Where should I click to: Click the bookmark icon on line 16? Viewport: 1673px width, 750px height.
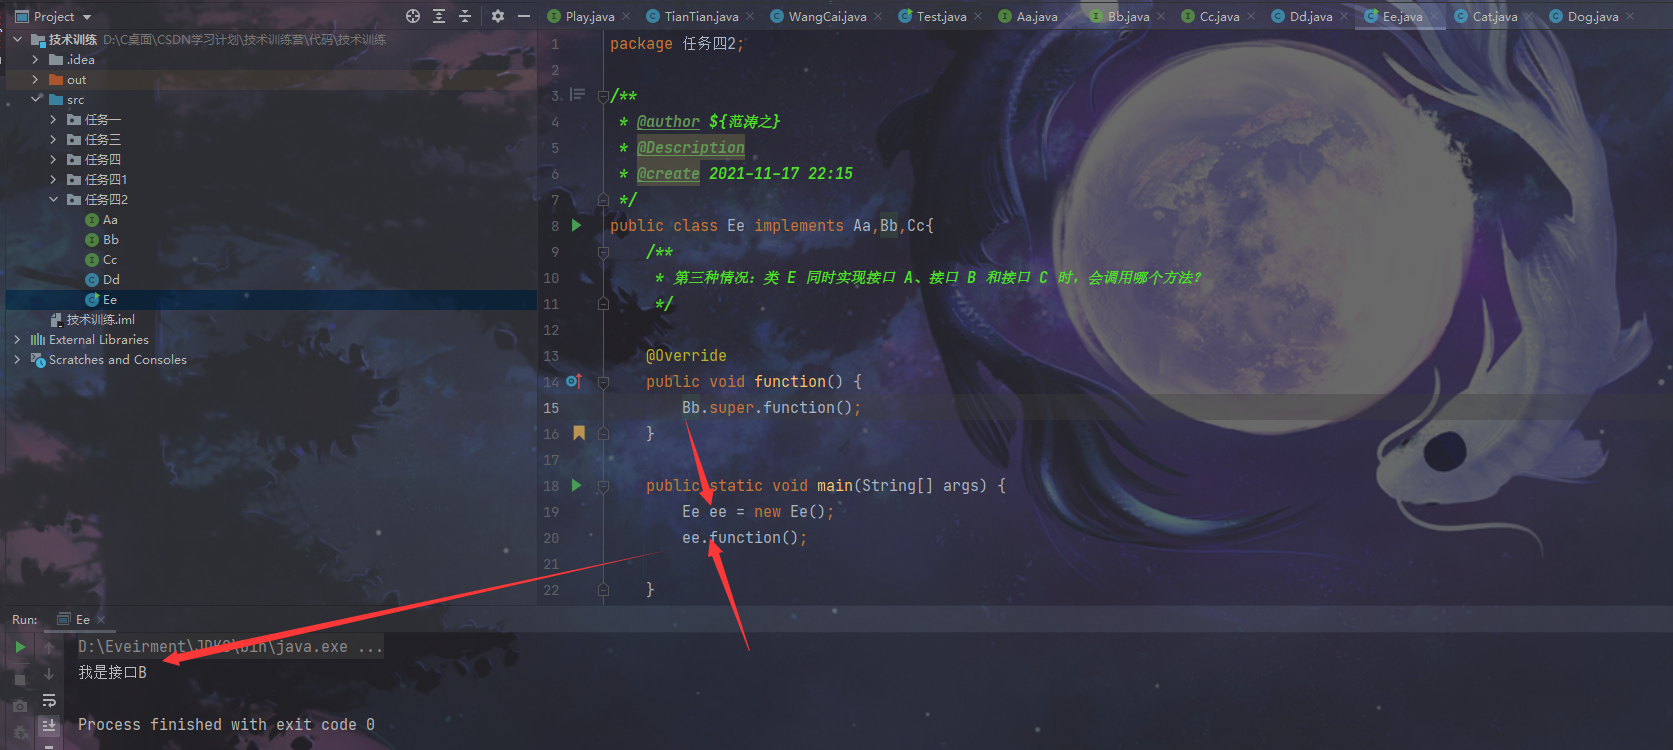coord(579,433)
